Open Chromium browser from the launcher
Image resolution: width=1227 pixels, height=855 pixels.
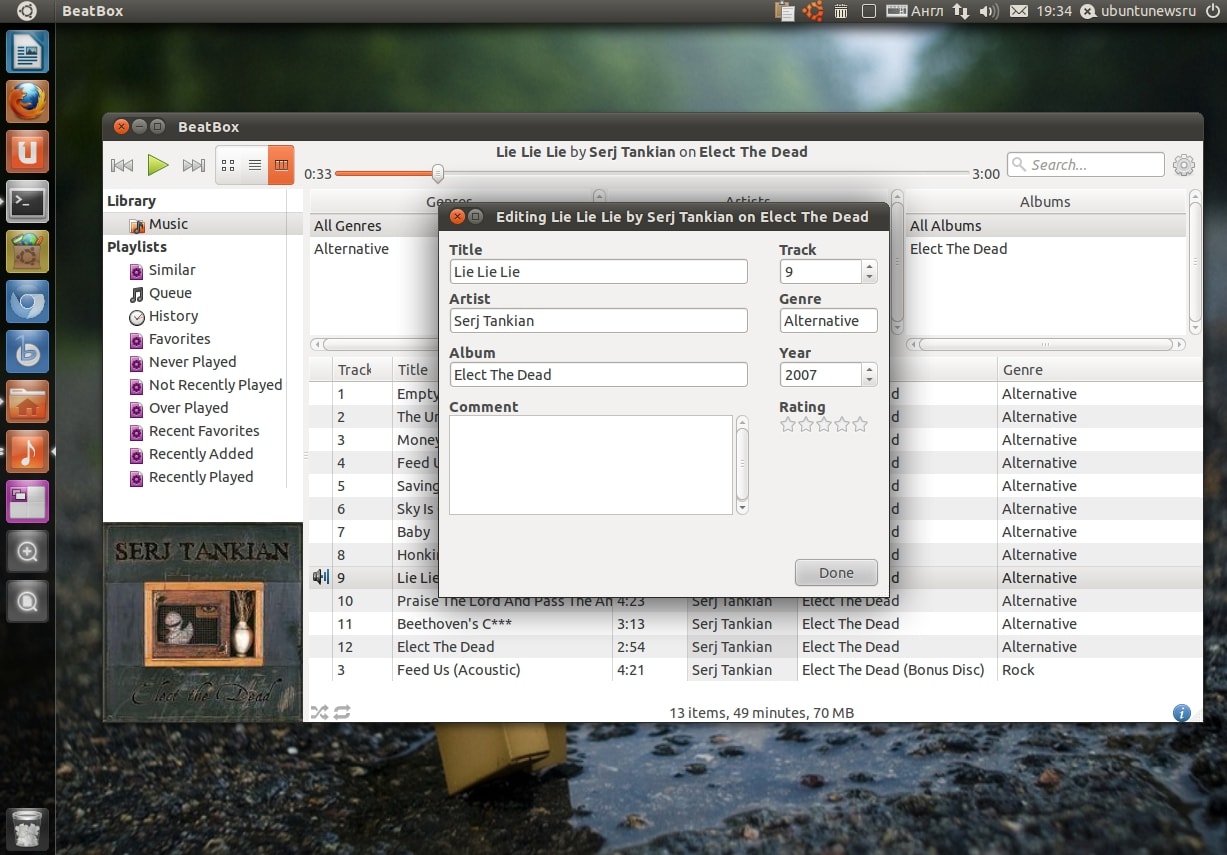[x=27, y=301]
